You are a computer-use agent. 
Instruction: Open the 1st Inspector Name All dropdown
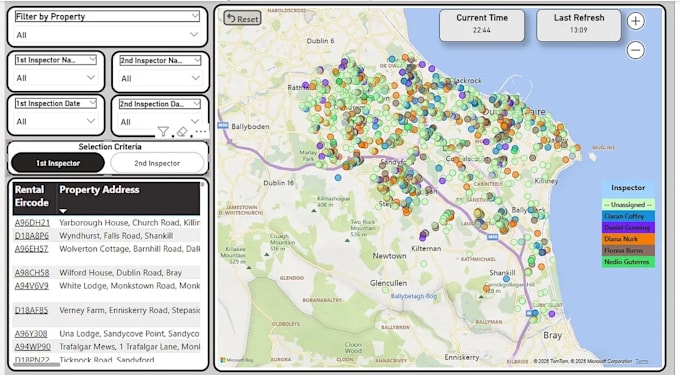56,78
